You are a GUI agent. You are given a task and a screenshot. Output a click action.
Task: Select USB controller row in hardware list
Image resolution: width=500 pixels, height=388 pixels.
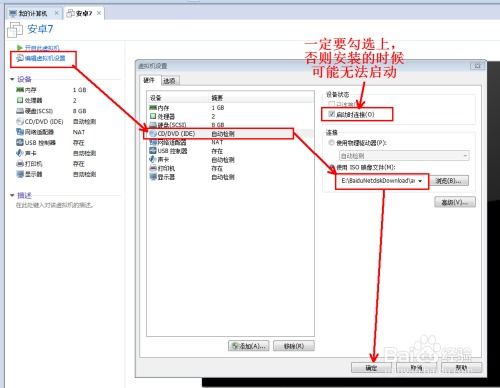[230, 151]
